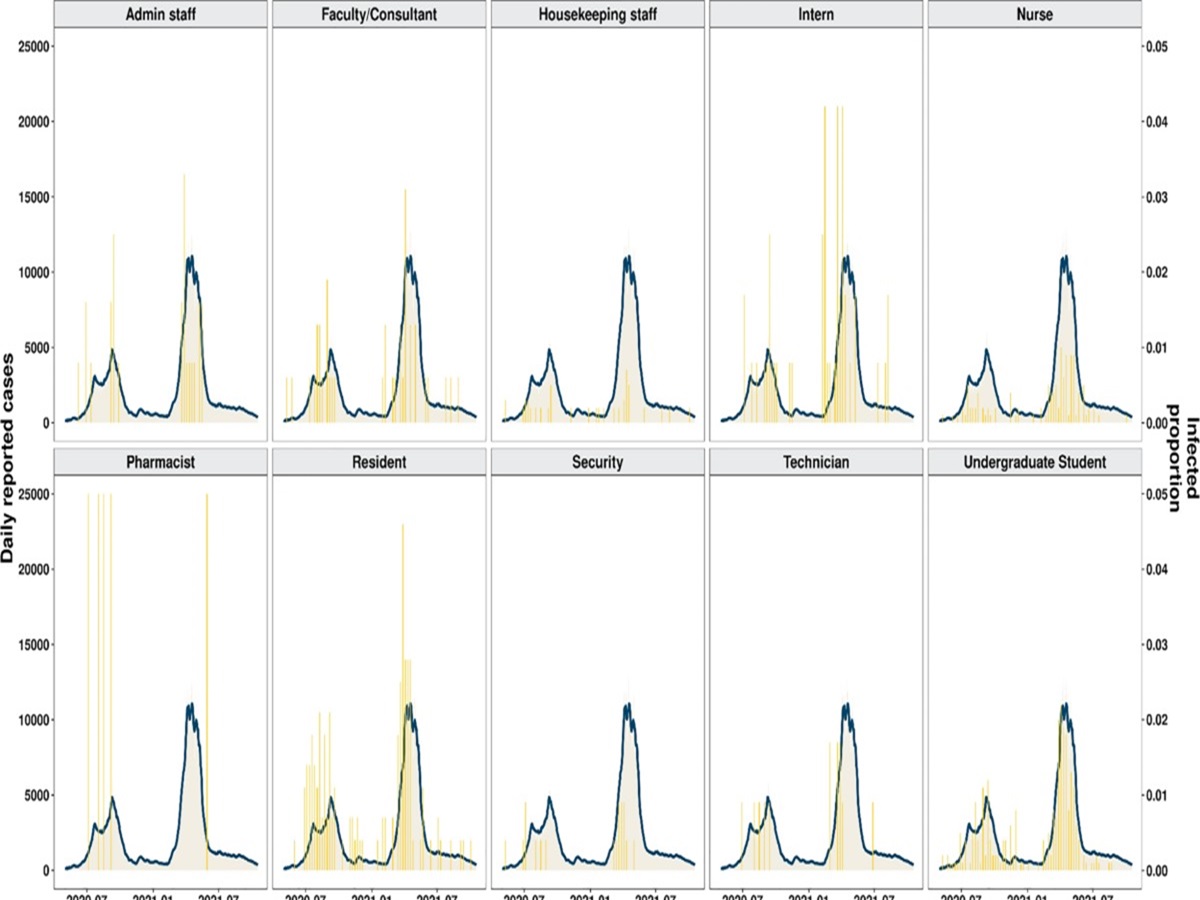Screen dimensions: 1200x900
Task: Select the Undergraduate Student panel header
Action: tap(1035, 463)
